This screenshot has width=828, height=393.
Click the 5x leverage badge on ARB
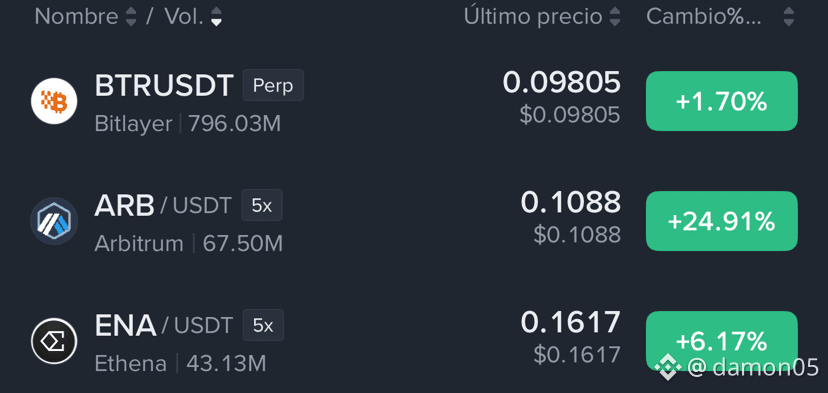[262, 205]
